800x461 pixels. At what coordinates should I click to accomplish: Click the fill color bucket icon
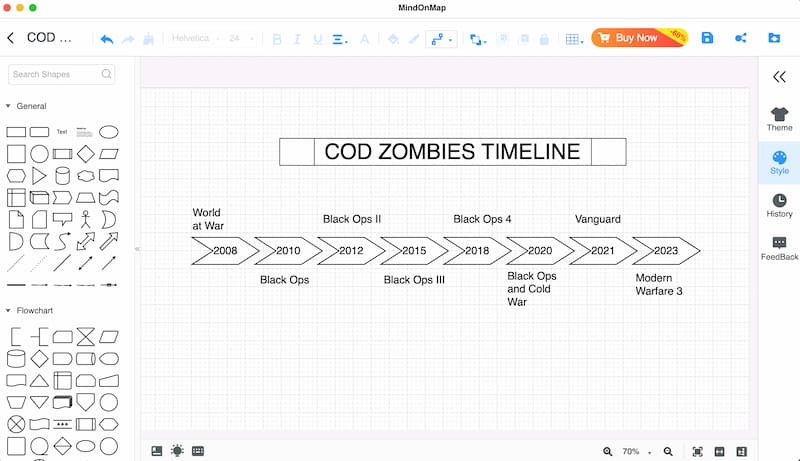pyautogui.click(x=393, y=39)
